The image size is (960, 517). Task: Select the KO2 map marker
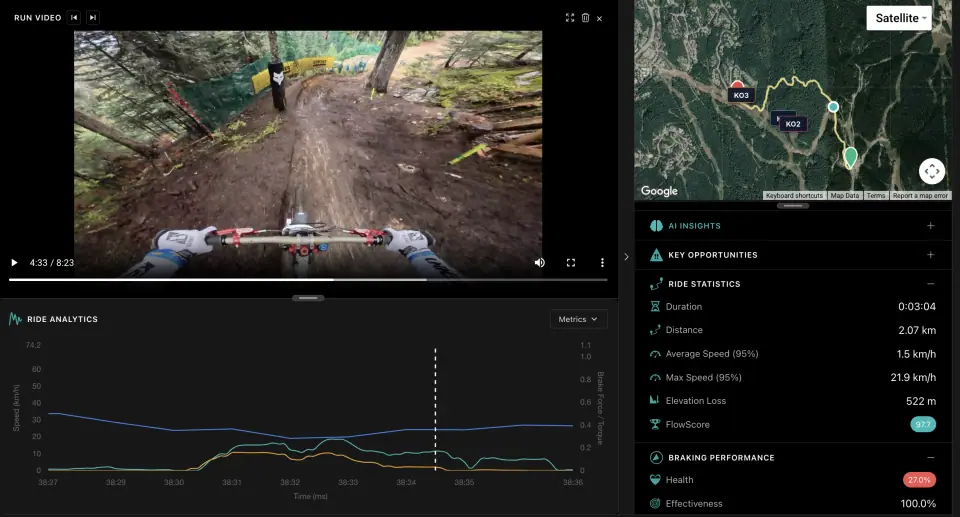point(793,124)
